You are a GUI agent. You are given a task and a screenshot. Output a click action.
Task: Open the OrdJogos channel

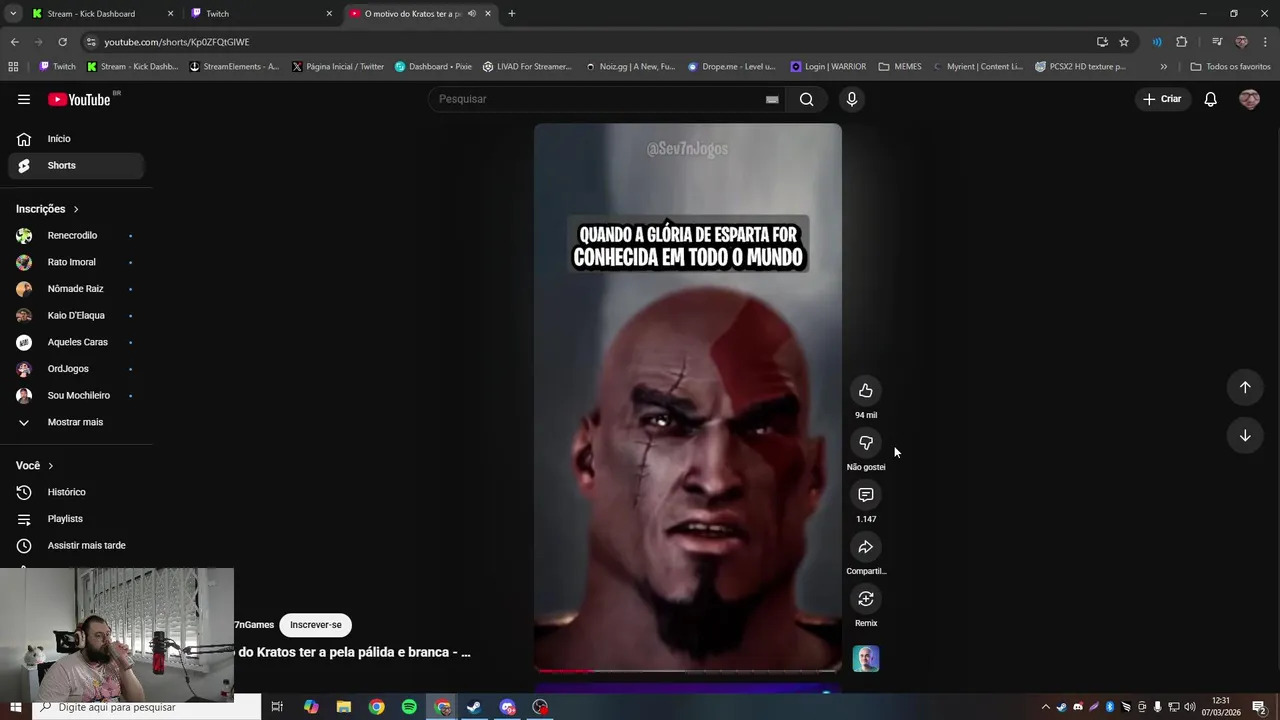coord(75,369)
